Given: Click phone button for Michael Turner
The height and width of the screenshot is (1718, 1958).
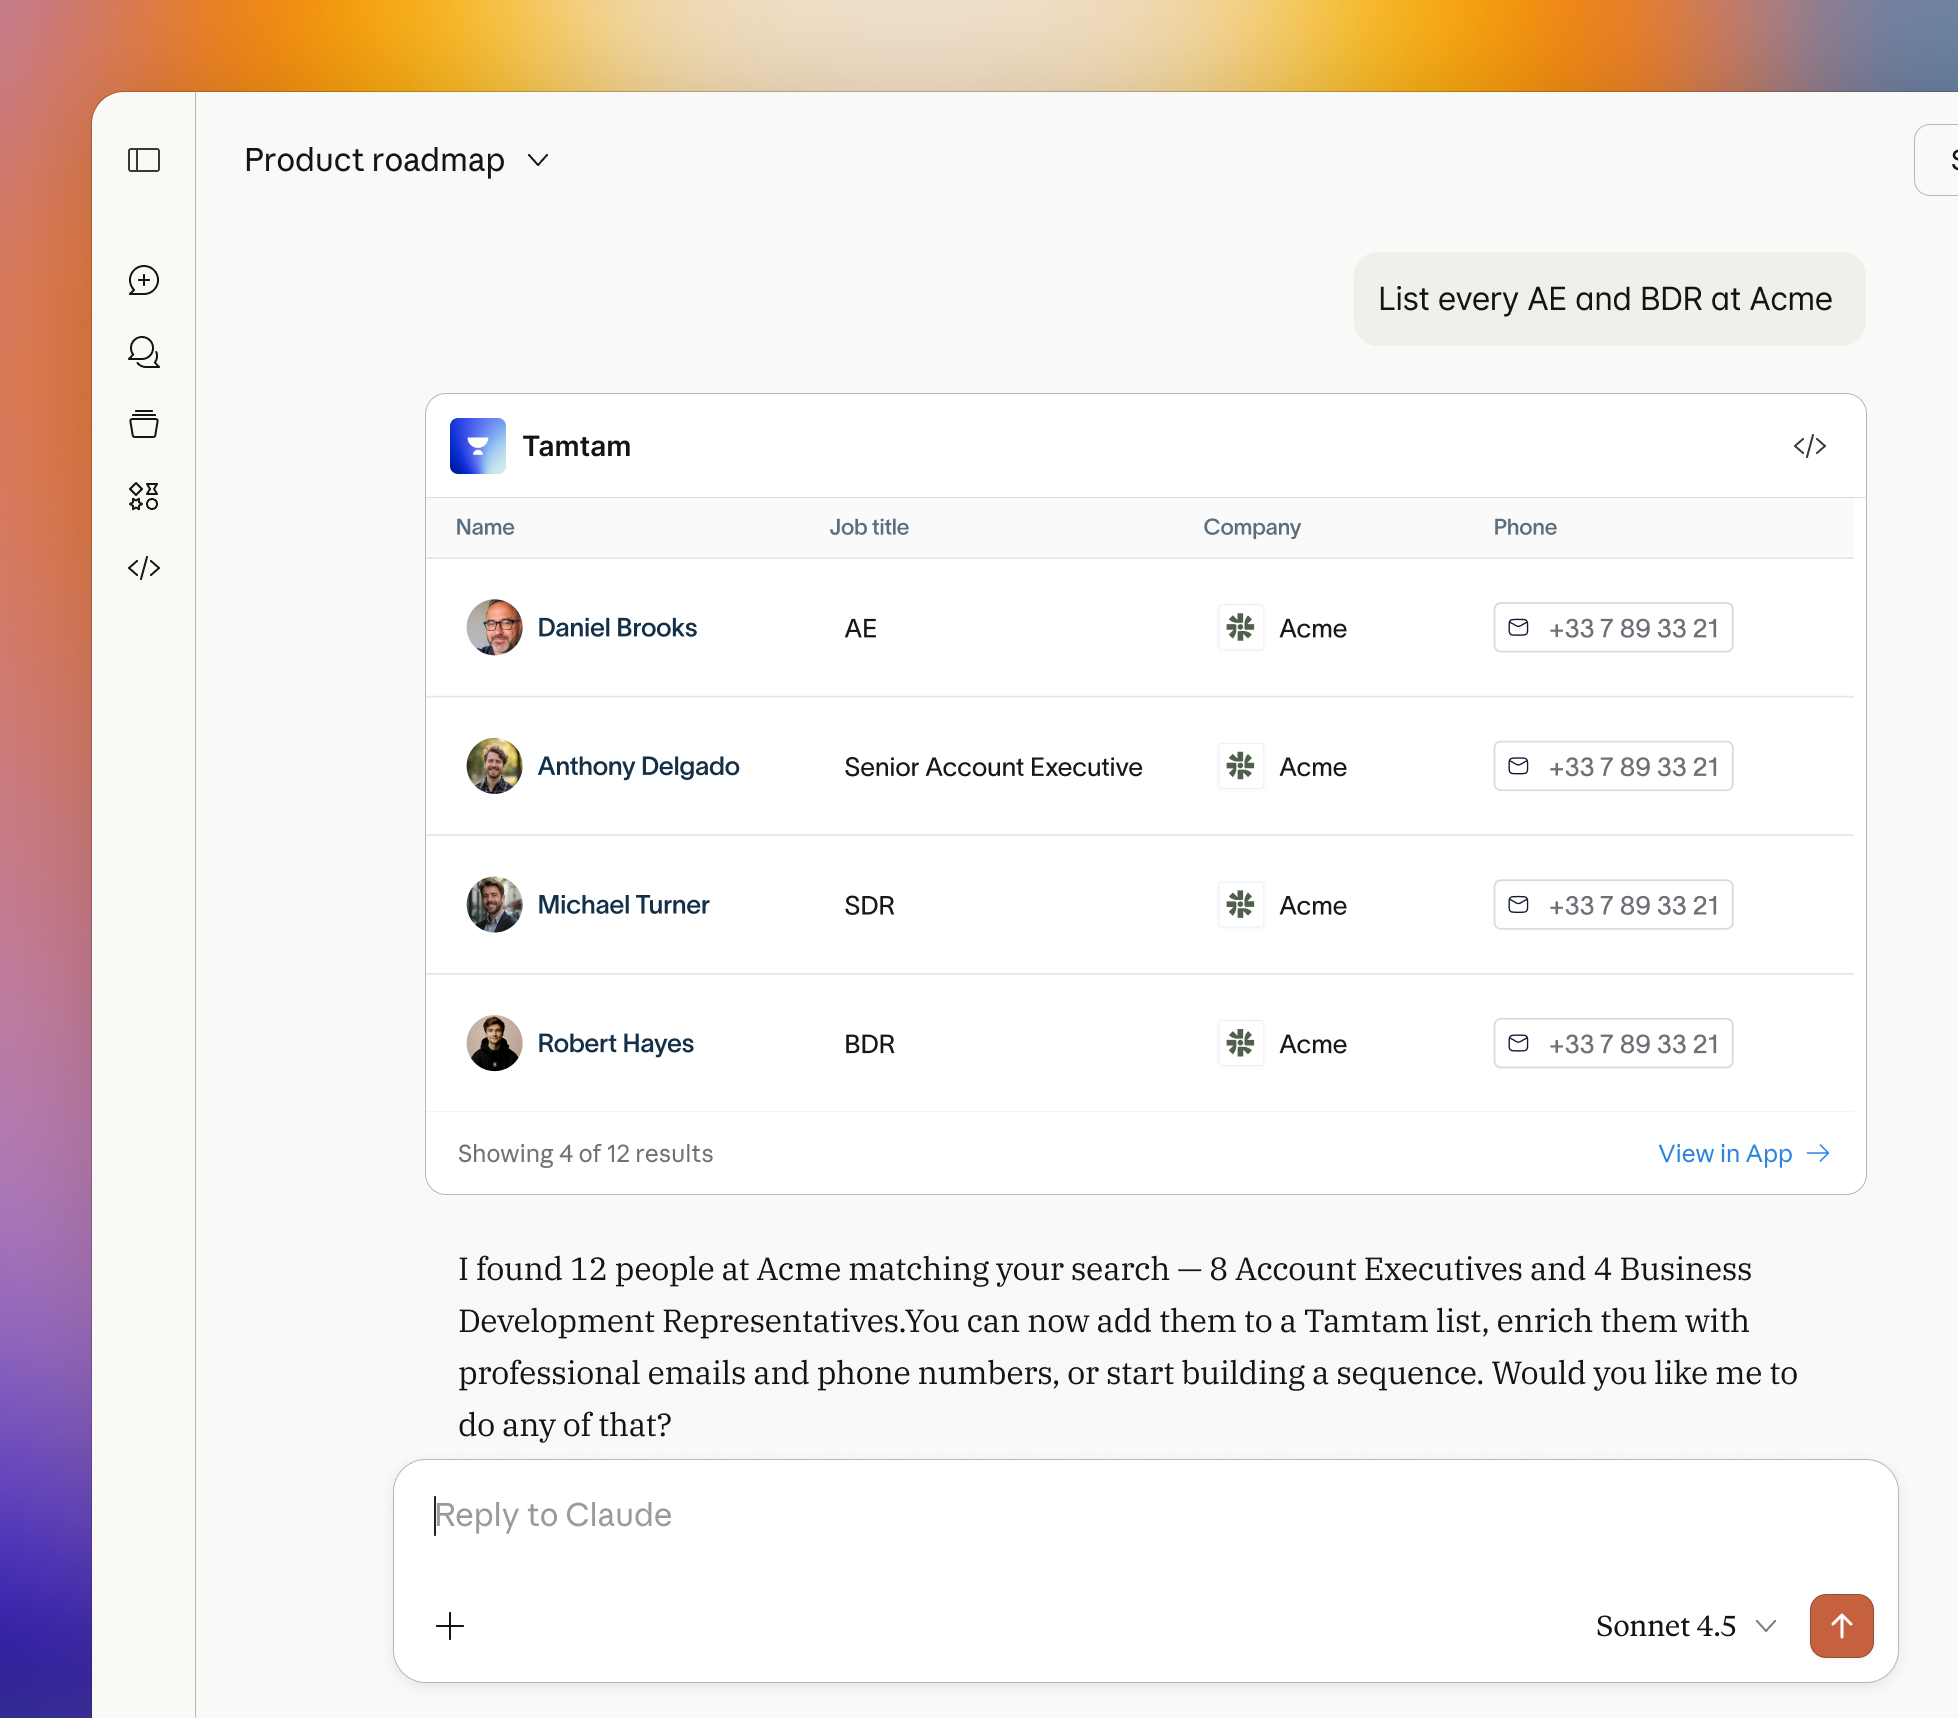Looking at the screenshot, I should pos(1613,905).
